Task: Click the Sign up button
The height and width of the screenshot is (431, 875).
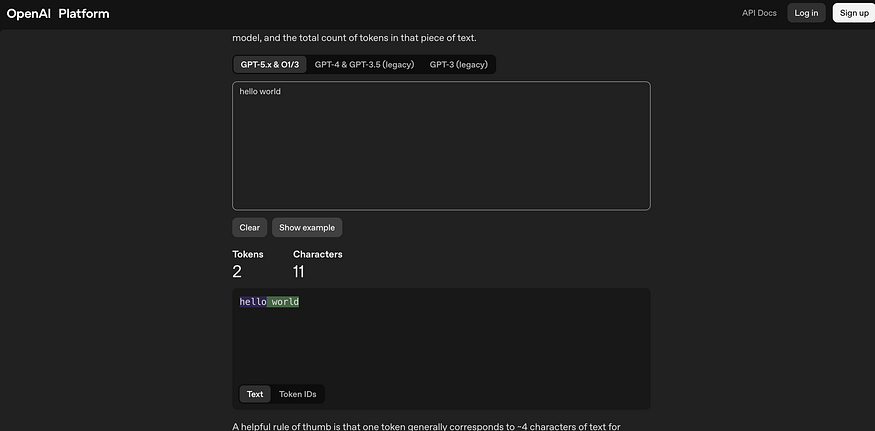Action: pos(854,13)
